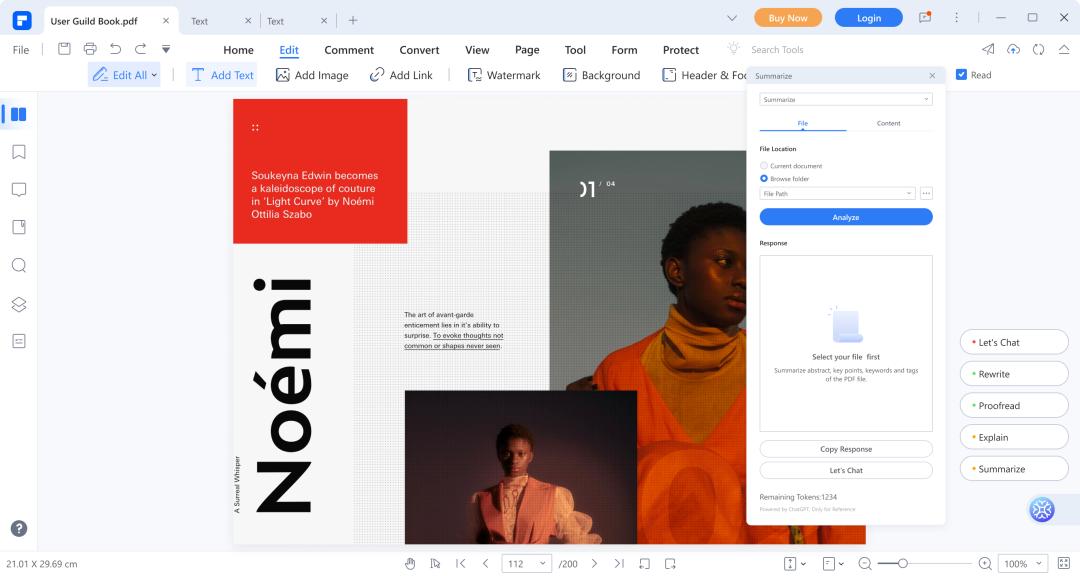1080x576 pixels.
Task: Open the bookmarks panel icon
Action: tap(18, 152)
